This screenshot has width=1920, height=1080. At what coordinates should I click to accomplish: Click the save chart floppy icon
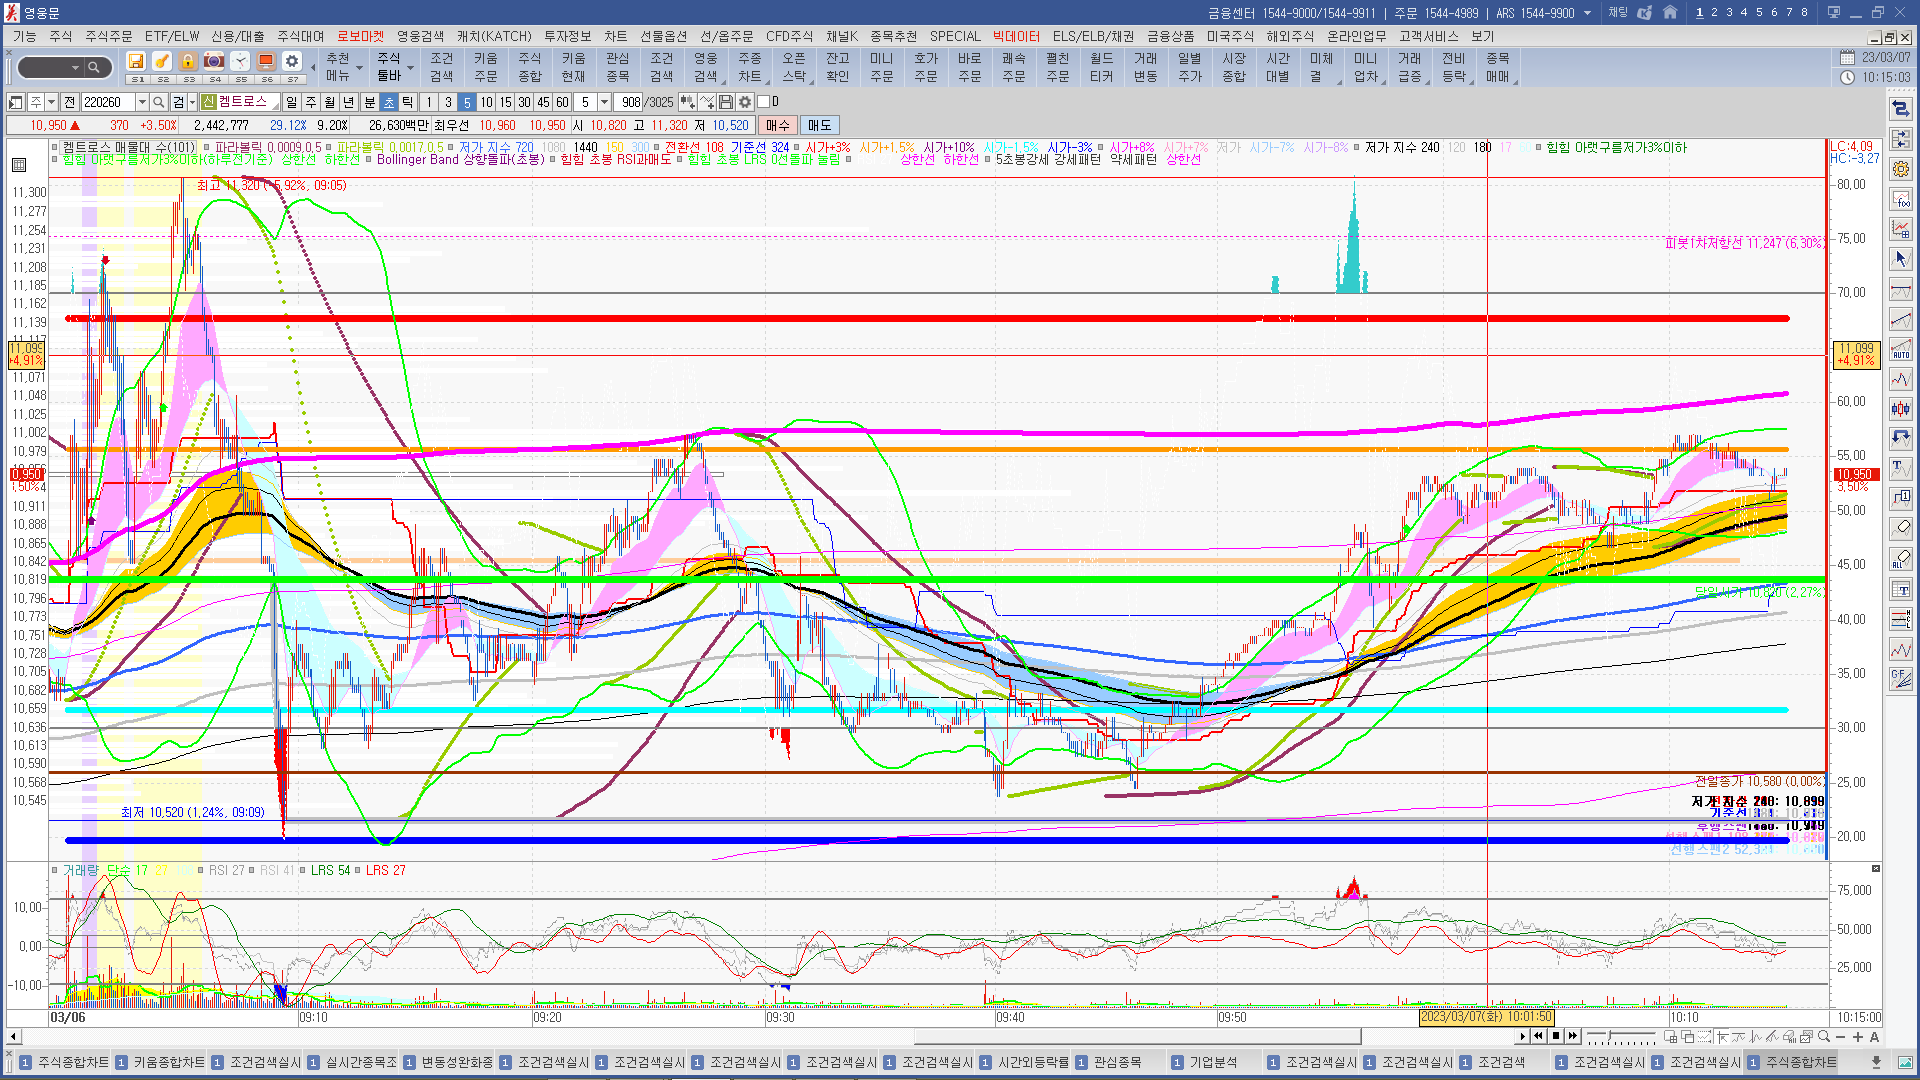pos(726,102)
